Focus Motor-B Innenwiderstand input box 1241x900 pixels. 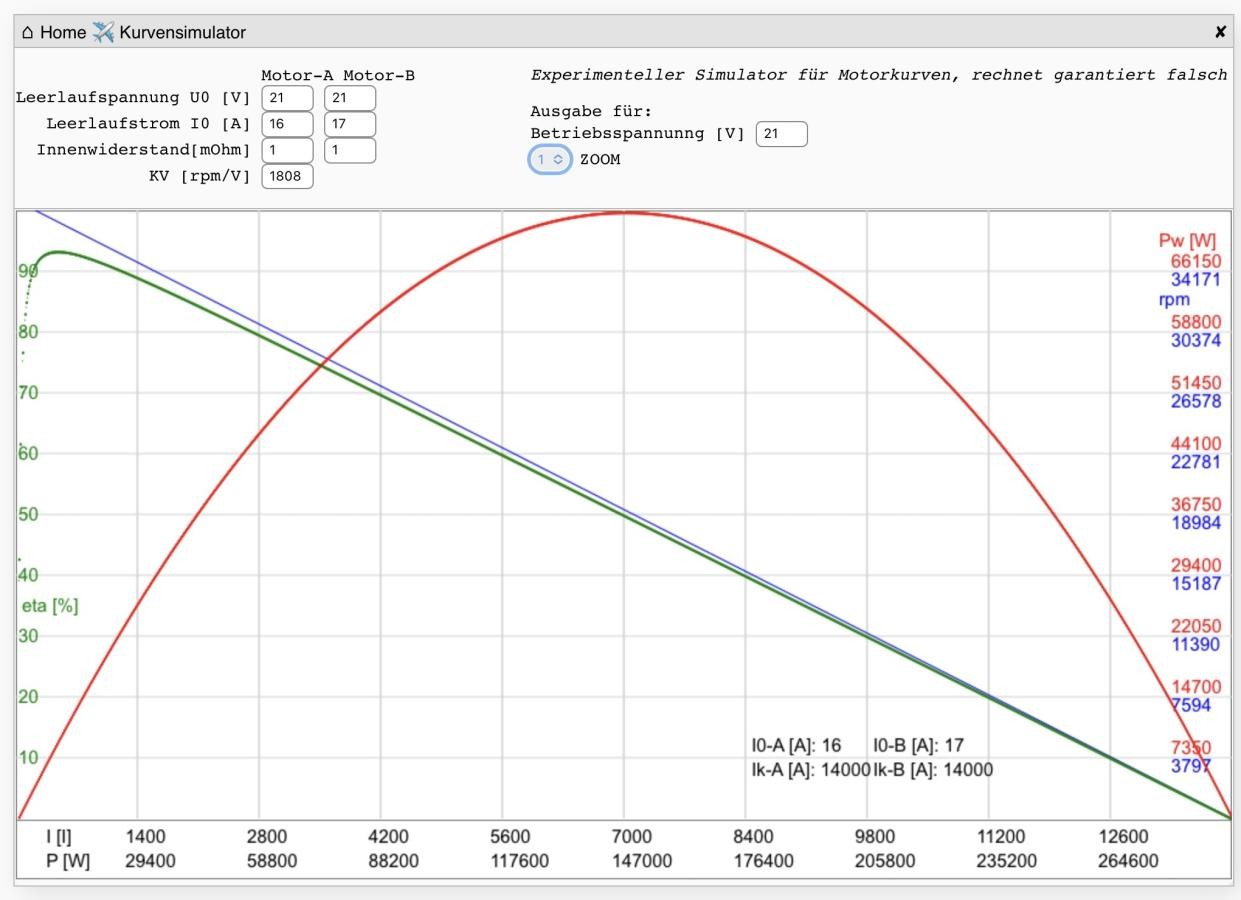tap(350, 150)
